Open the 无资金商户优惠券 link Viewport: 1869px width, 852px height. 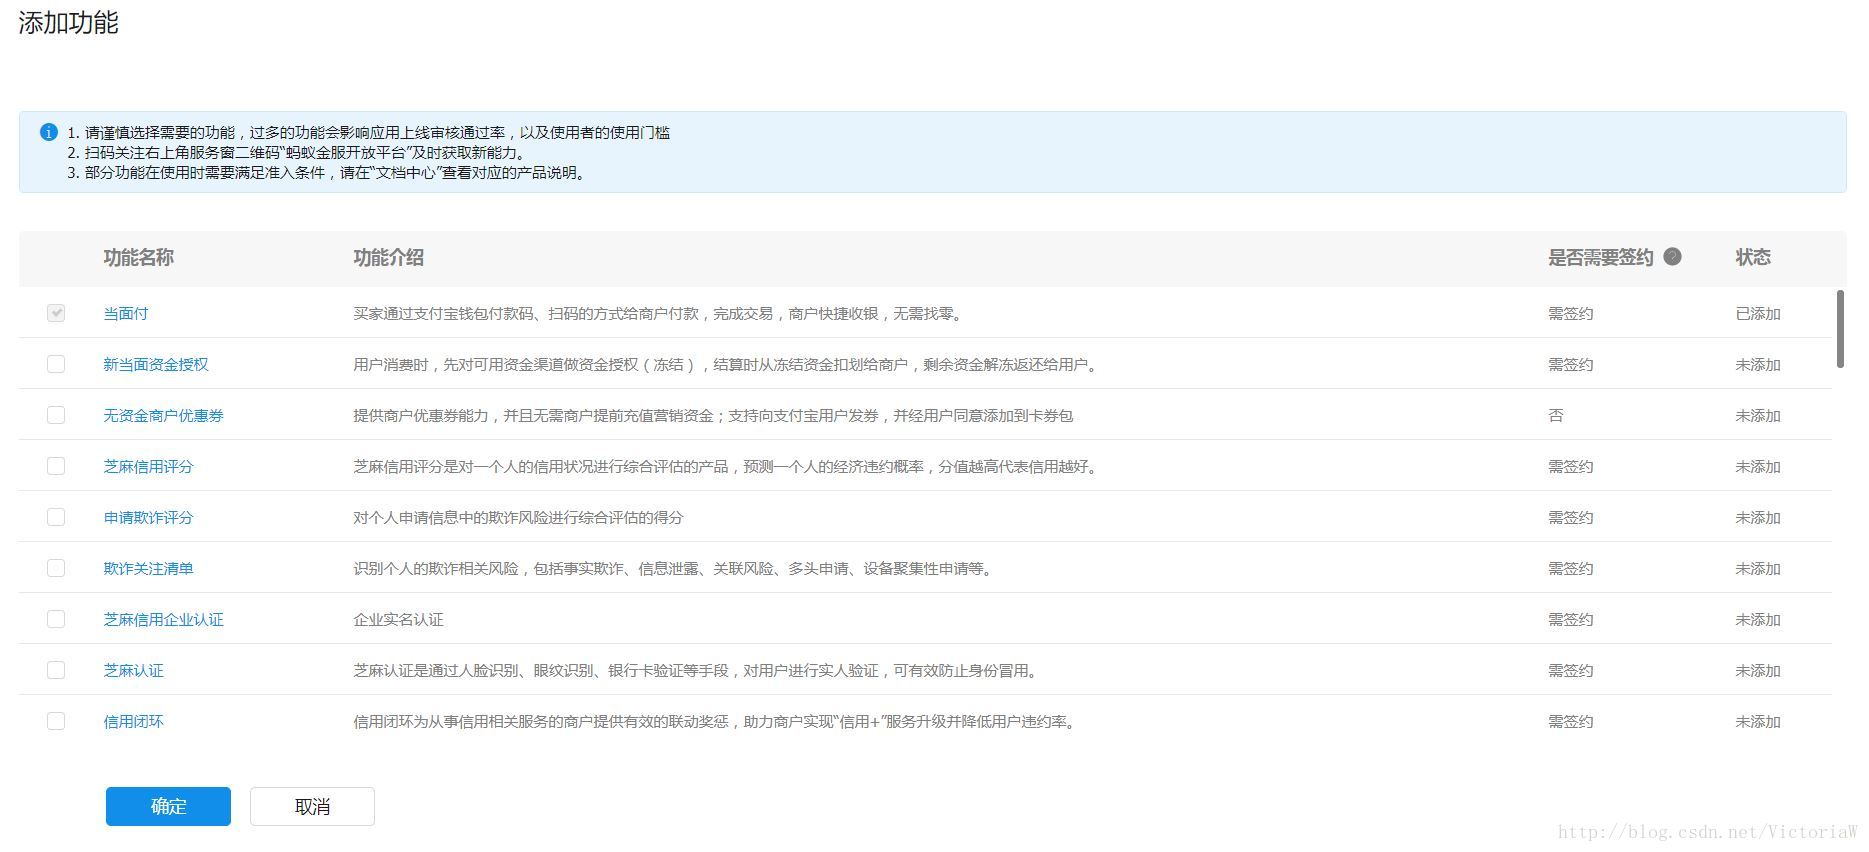[163, 415]
